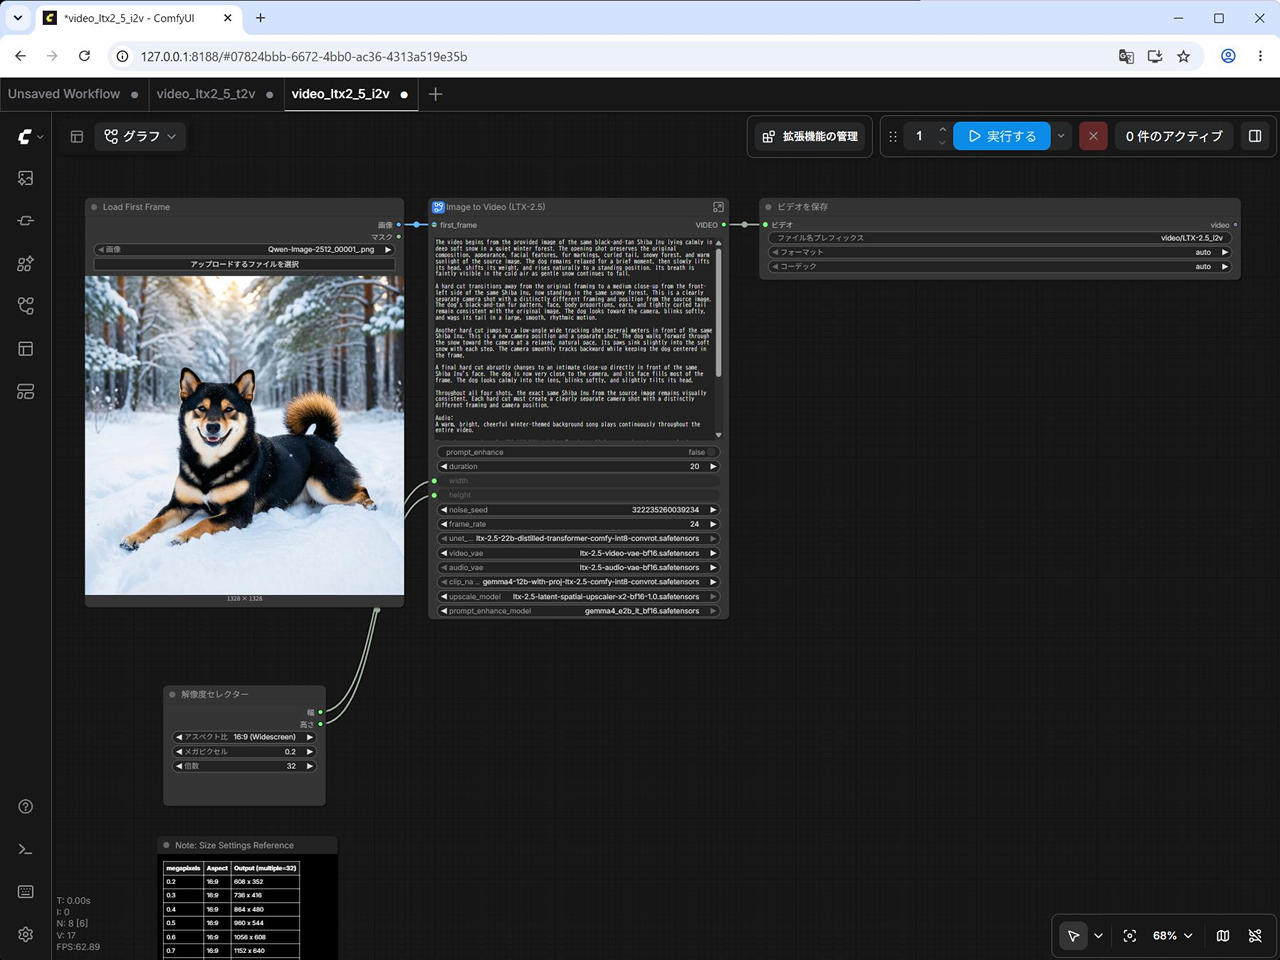Image resolution: width=1280 pixels, height=960 pixels.
Task: Open the keyboard shortcuts icon
Action: [26, 892]
